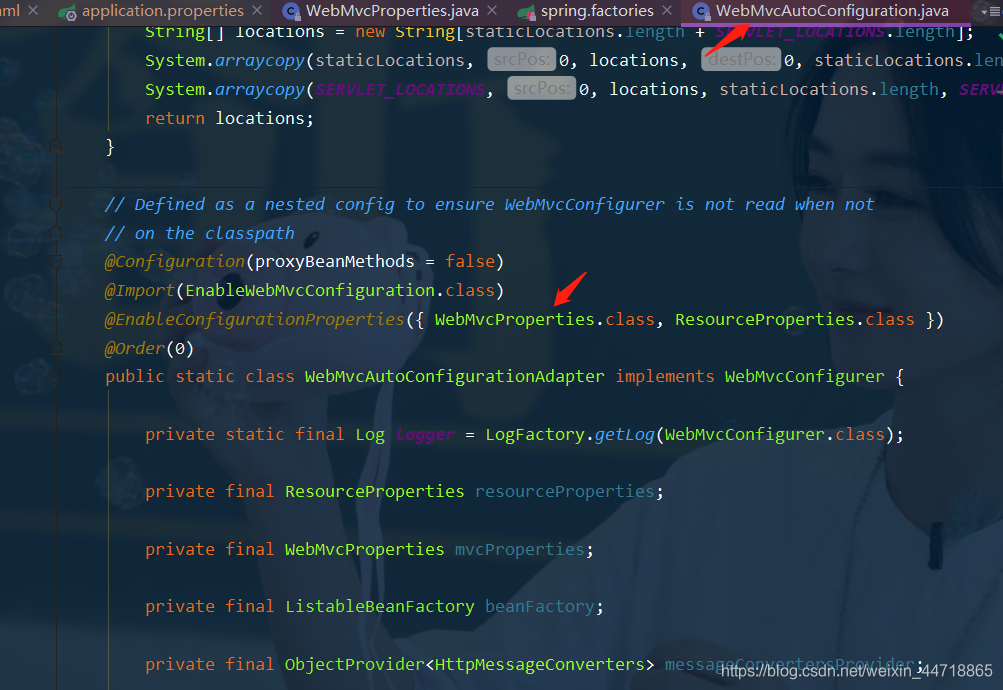This screenshot has width=1003, height=690.
Task: Select the WebMvcAutoConfiguration.java tab
Action: (832, 11)
